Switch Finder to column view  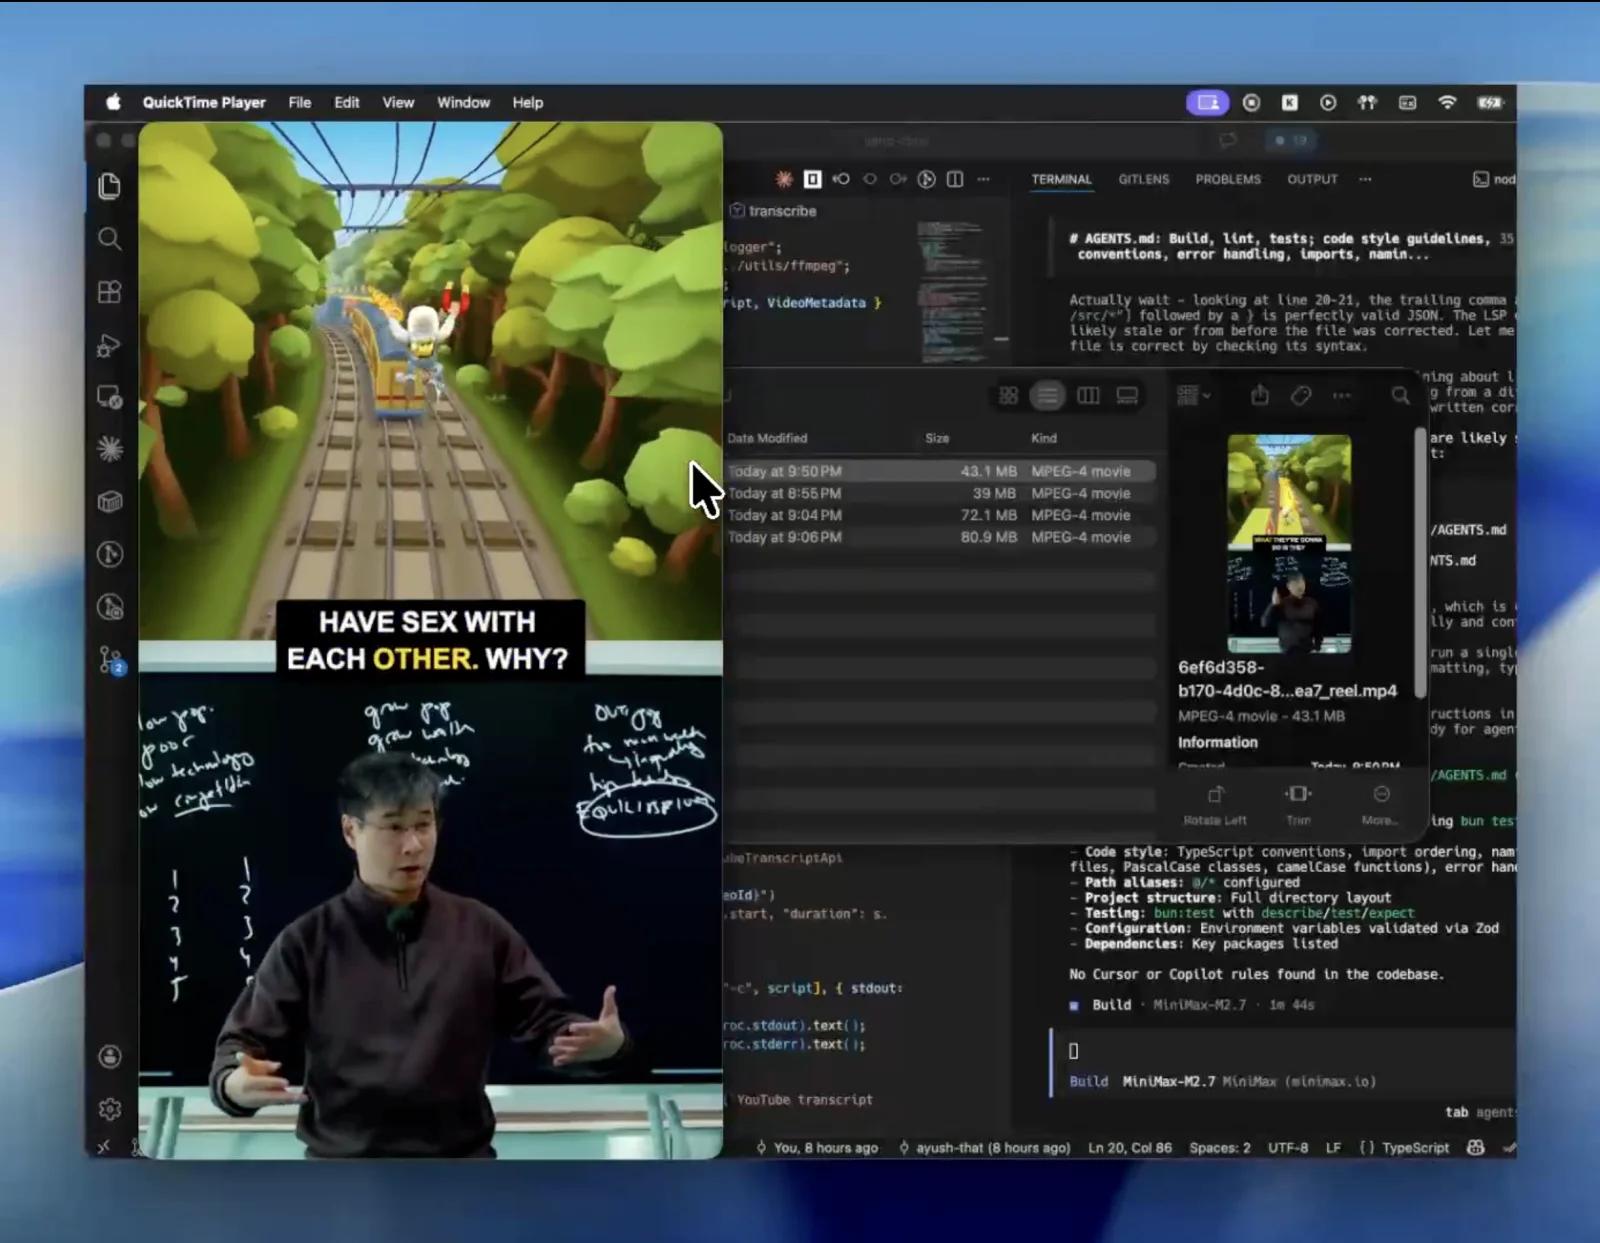click(1088, 396)
